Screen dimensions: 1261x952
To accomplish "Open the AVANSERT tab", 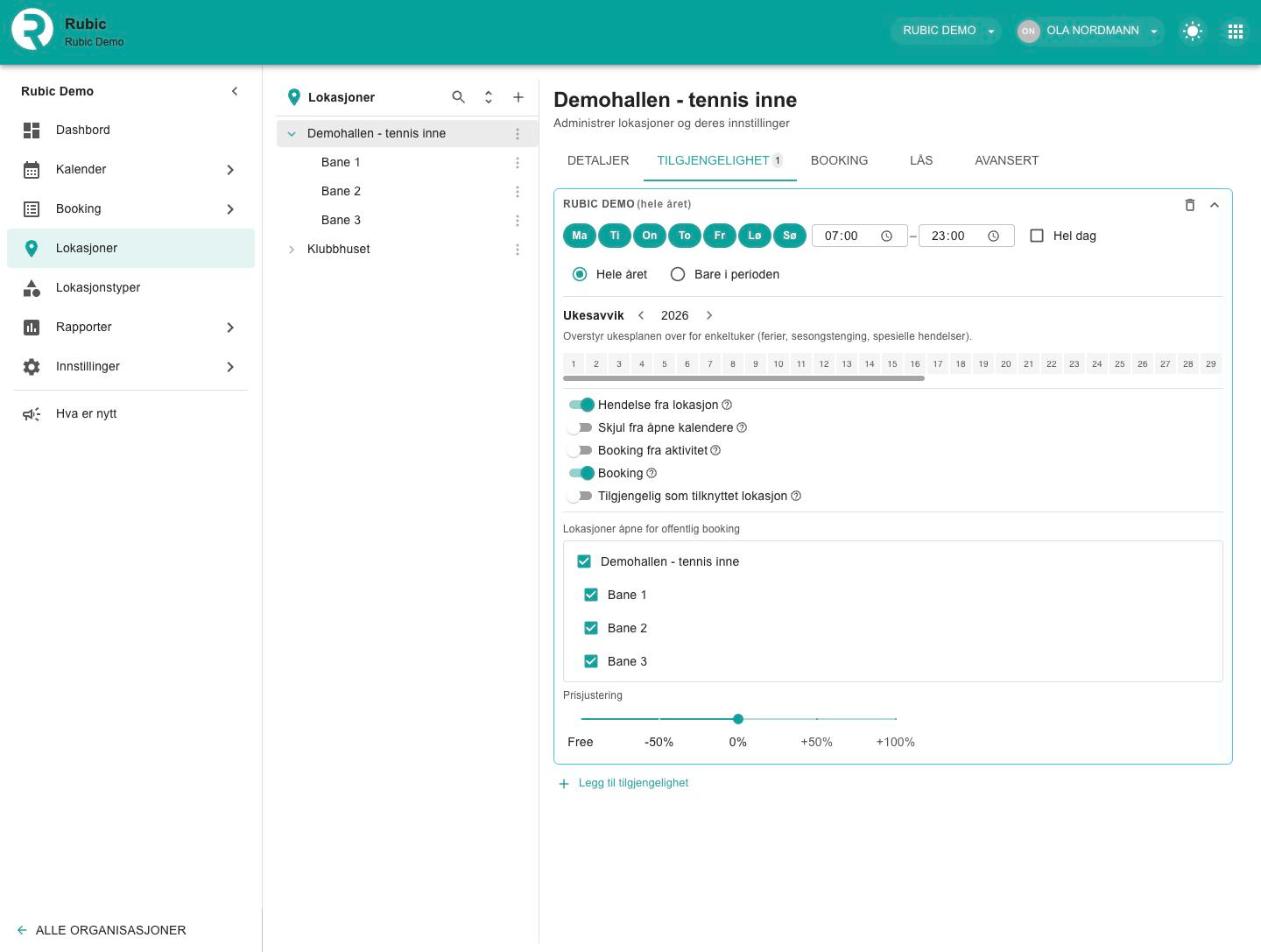I will coord(1006,160).
